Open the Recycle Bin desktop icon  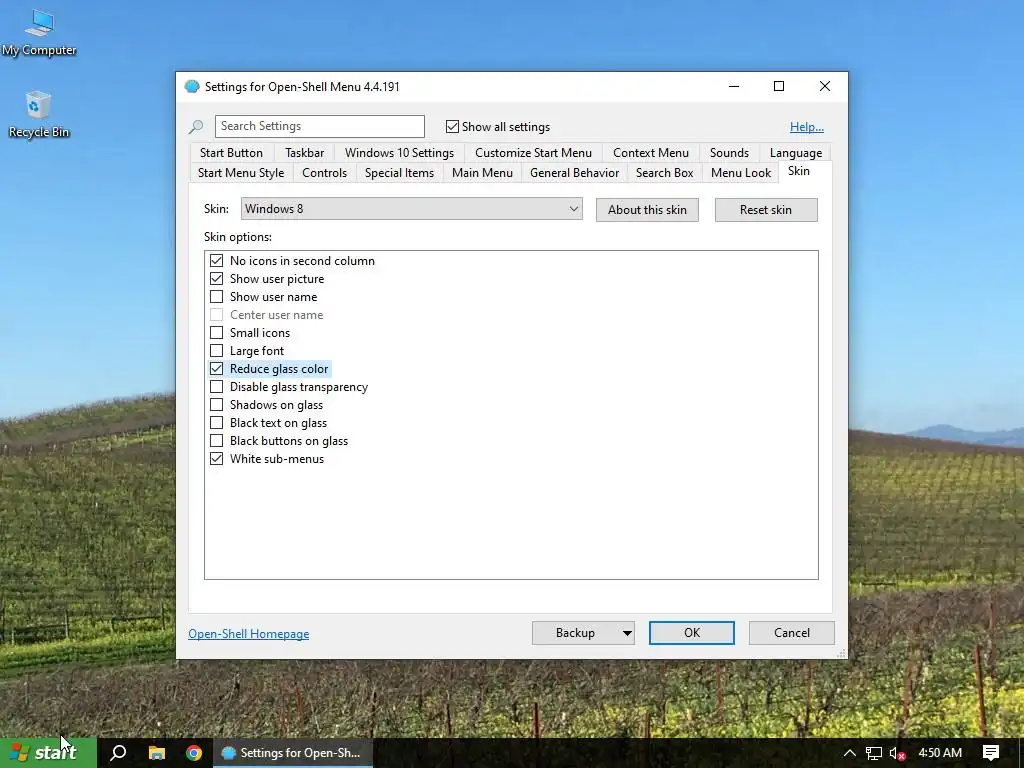coord(39,114)
